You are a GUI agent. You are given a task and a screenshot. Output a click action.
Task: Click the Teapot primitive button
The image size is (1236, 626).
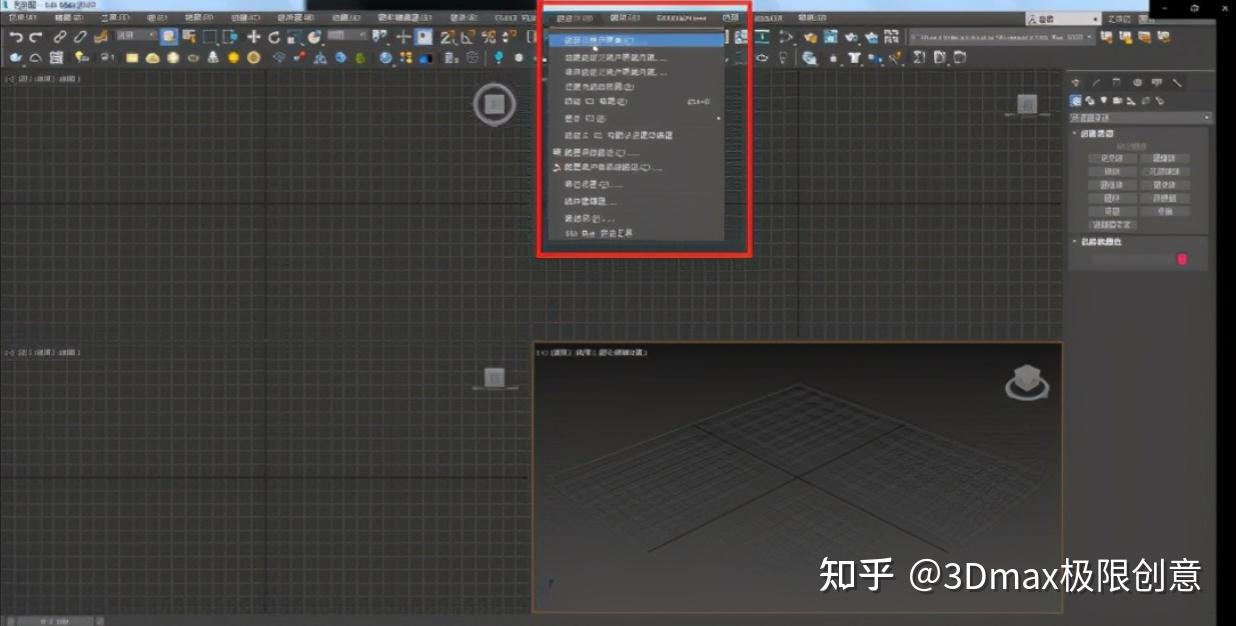(1110, 211)
